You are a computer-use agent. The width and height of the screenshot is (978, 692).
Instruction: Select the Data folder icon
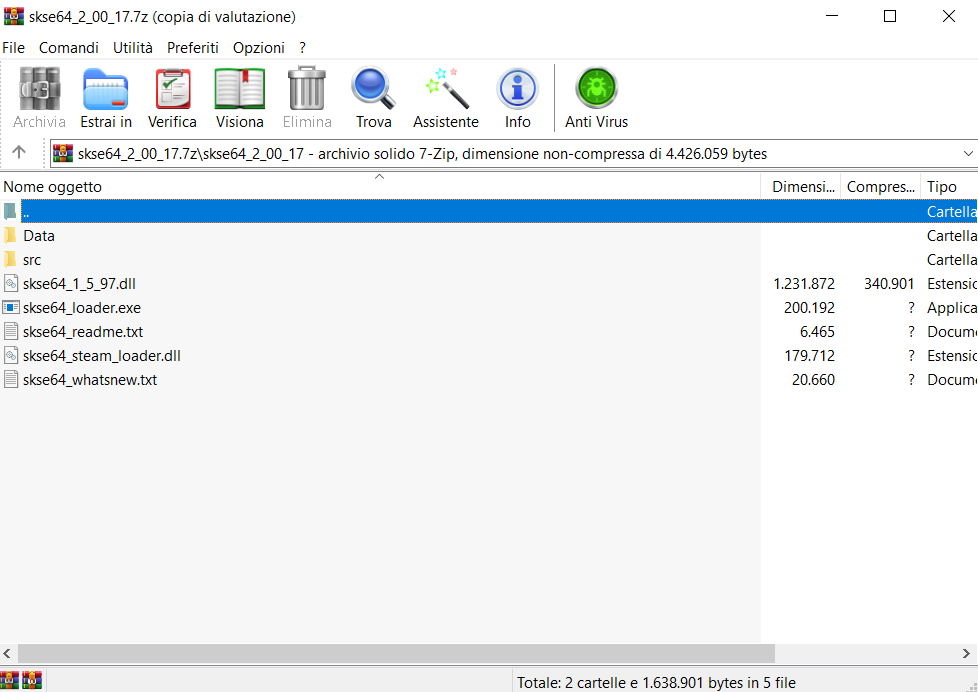pyautogui.click(x=10, y=235)
